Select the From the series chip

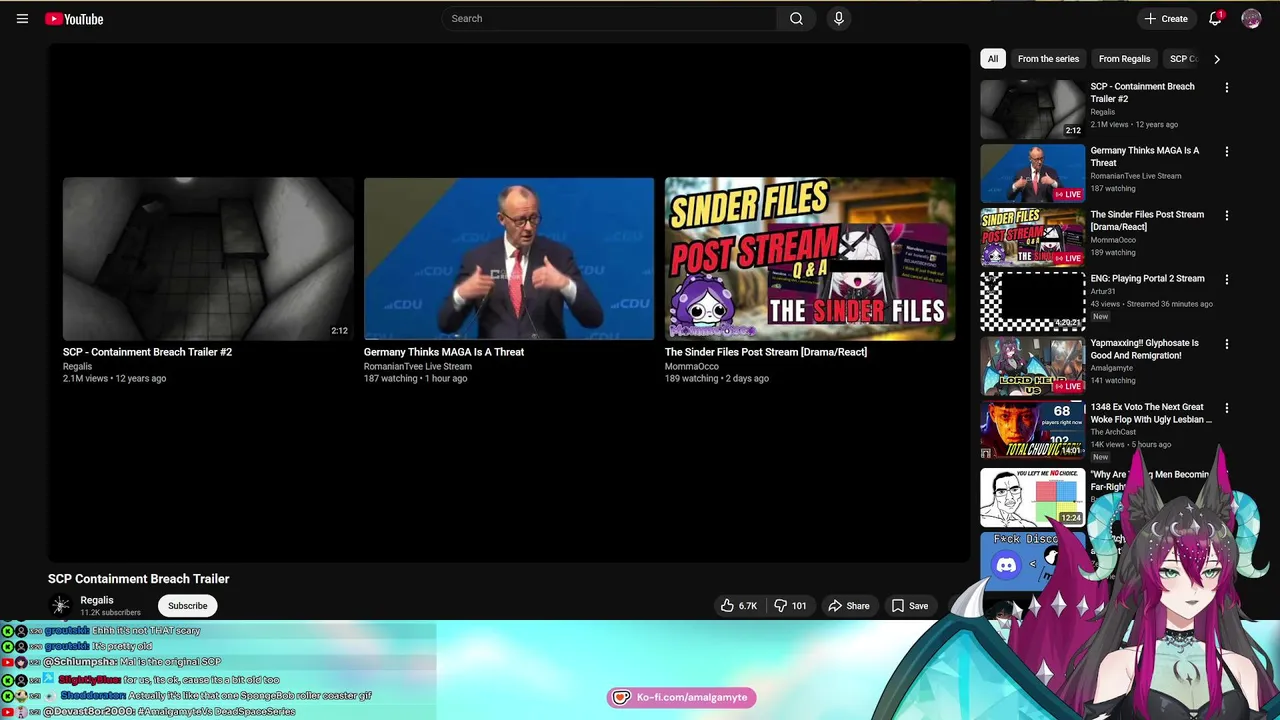[1048, 59]
